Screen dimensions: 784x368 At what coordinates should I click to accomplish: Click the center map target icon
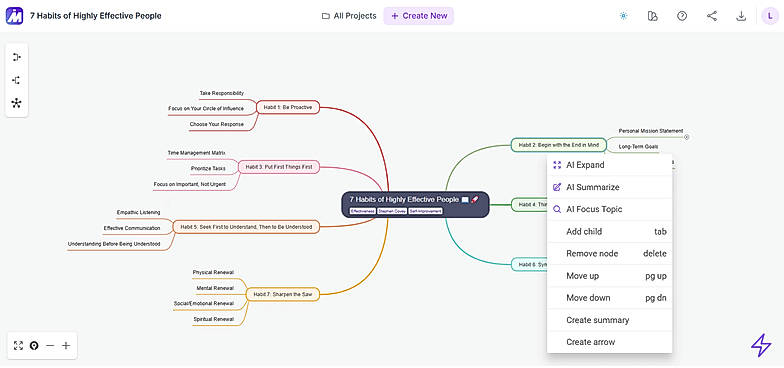tap(34, 346)
